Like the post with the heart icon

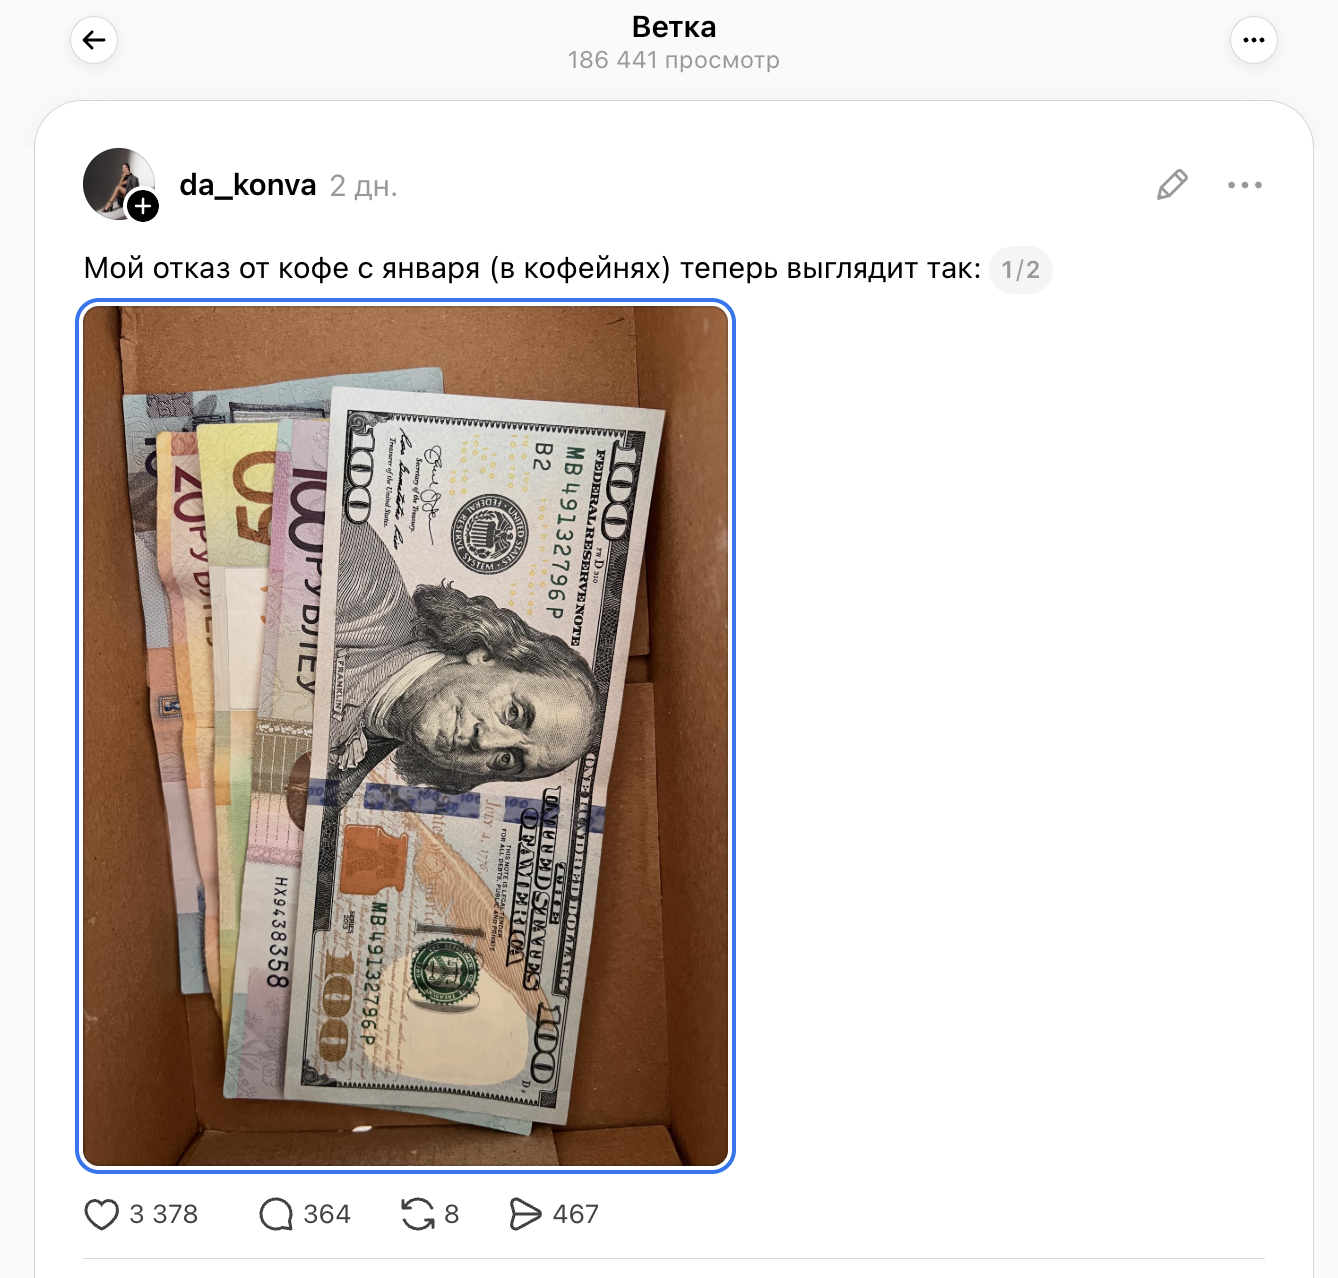tap(101, 1214)
